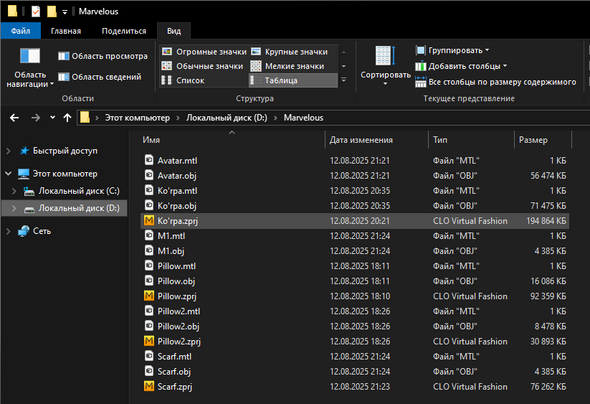
Task: Select the Список list layout
Action: tap(183, 80)
